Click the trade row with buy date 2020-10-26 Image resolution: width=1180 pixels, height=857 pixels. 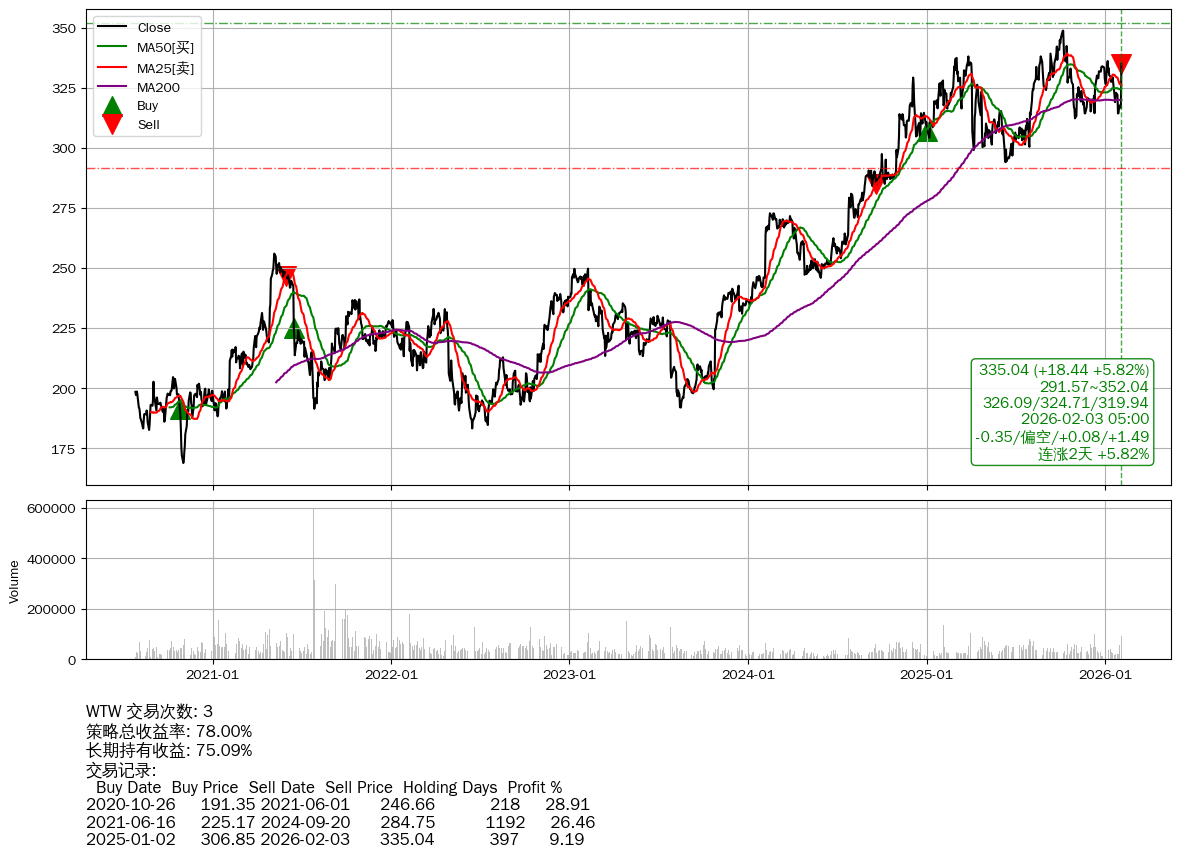tap(340, 803)
